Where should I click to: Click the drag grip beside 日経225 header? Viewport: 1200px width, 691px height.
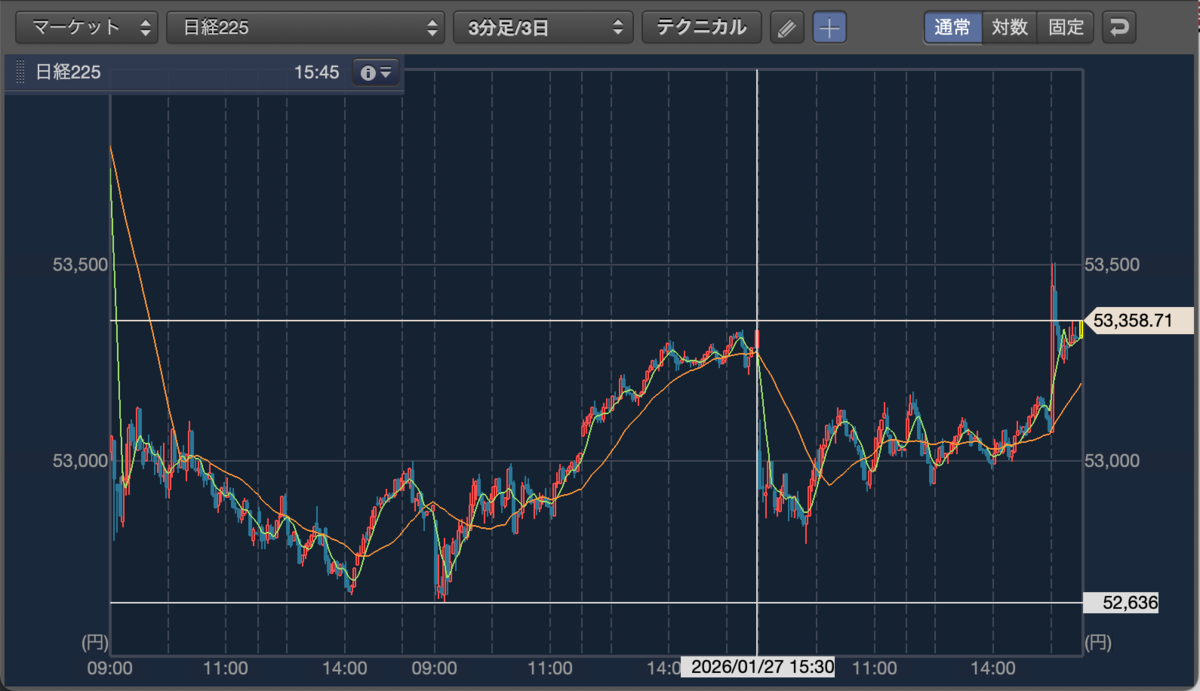tap(20, 73)
